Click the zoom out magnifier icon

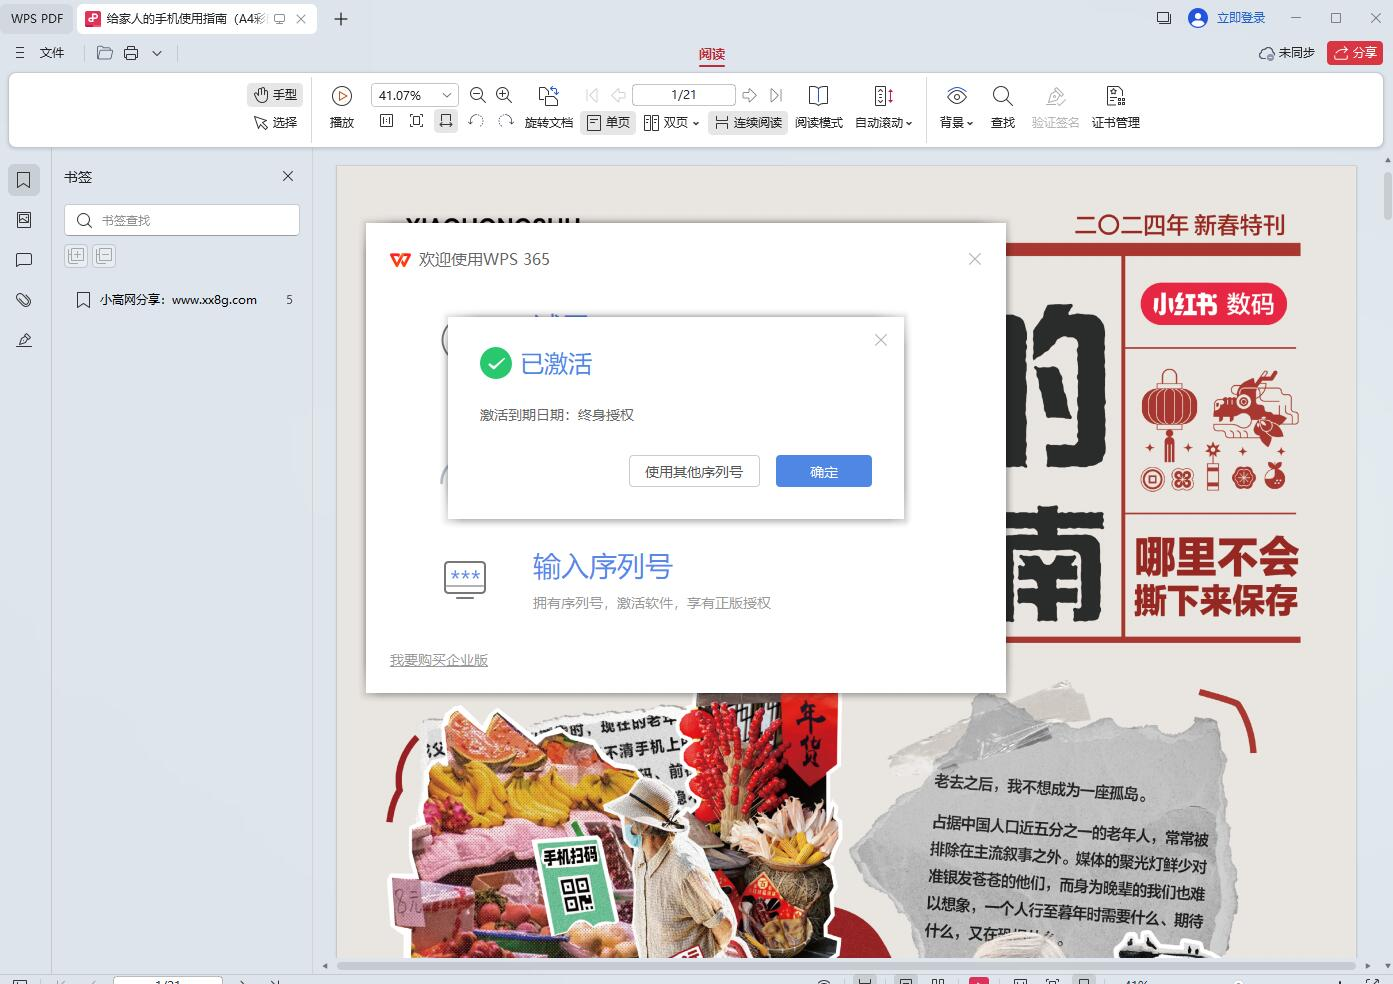pos(478,95)
